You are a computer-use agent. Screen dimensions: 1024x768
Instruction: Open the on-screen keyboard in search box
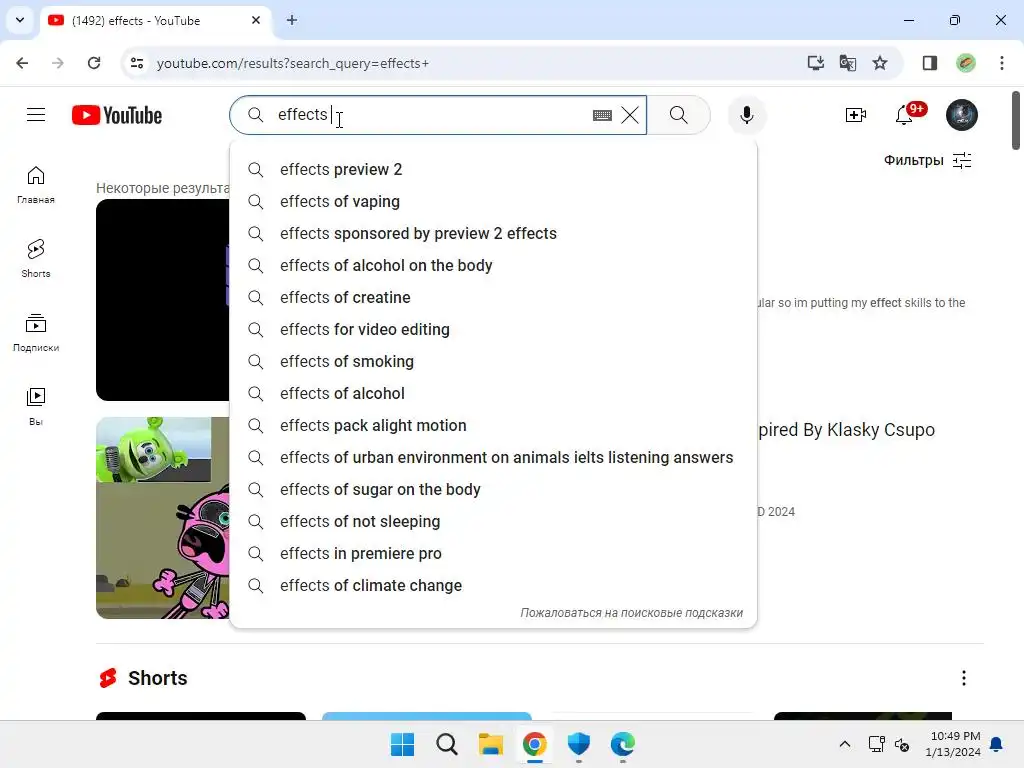pyautogui.click(x=602, y=116)
